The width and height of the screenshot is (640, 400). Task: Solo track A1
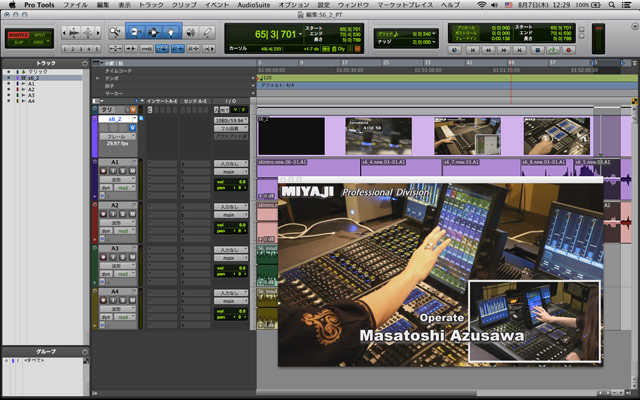pos(122,171)
